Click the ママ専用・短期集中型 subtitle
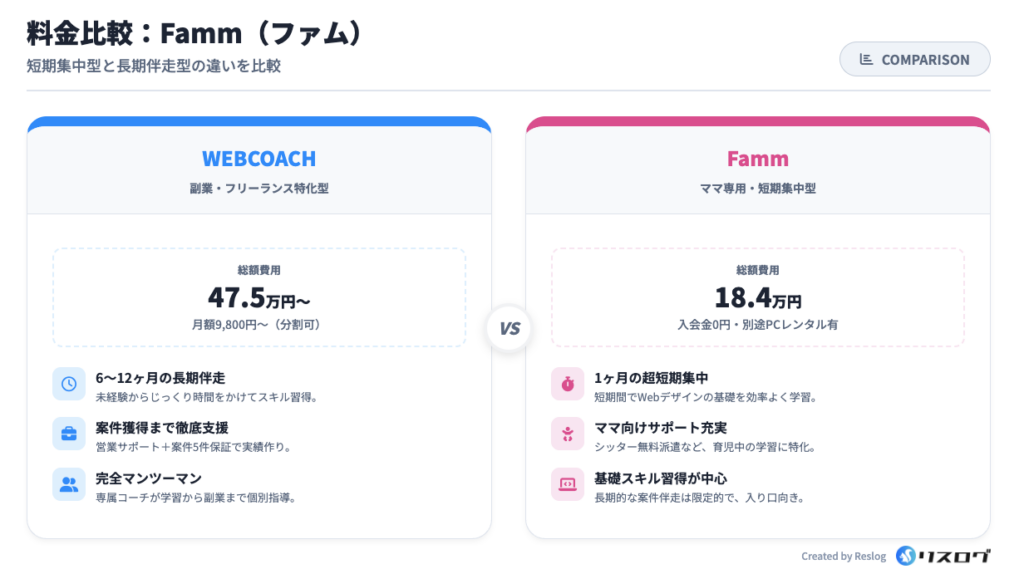 click(x=757, y=187)
